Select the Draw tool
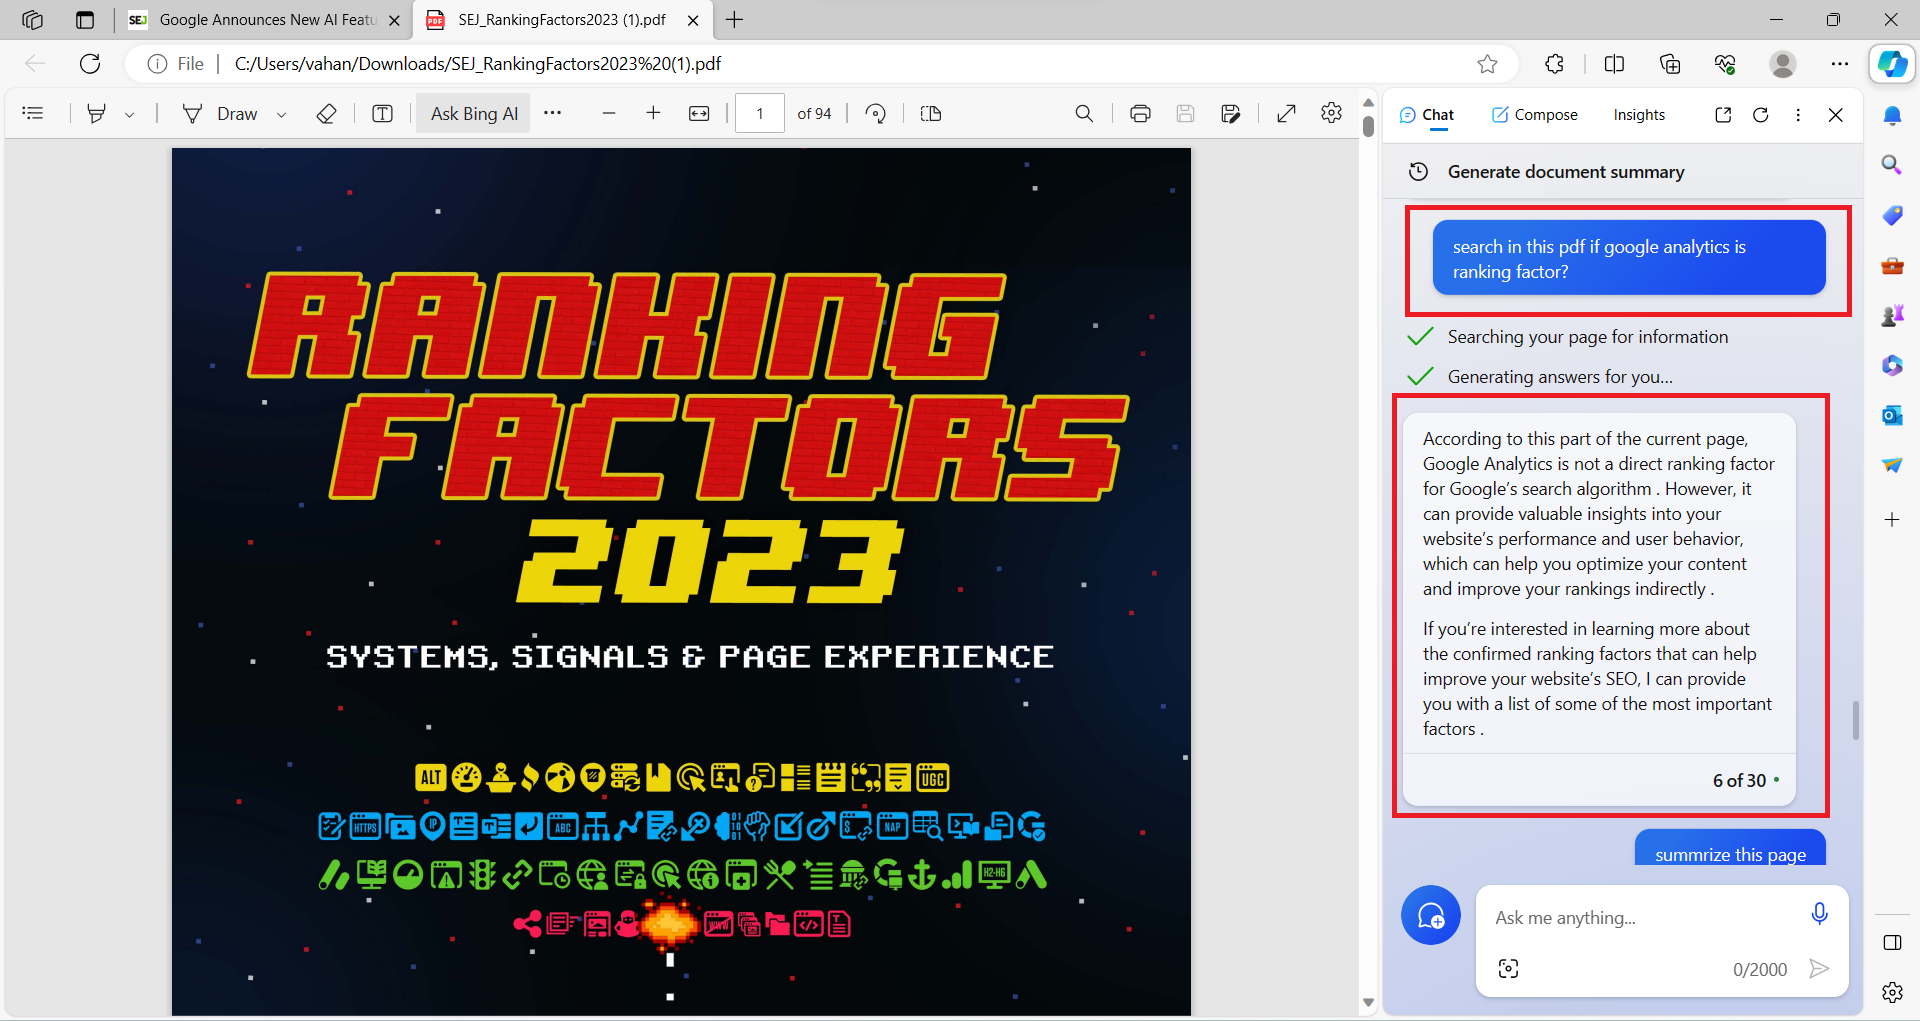Image resolution: width=1920 pixels, height=1021 pixels. pos(224,113)
